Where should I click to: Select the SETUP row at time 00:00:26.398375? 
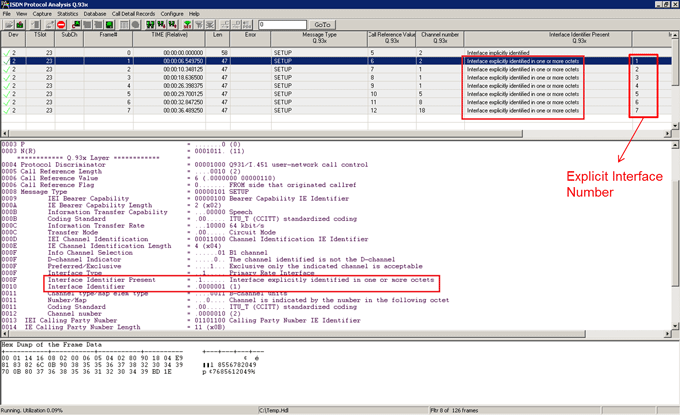tap(336, 86)
